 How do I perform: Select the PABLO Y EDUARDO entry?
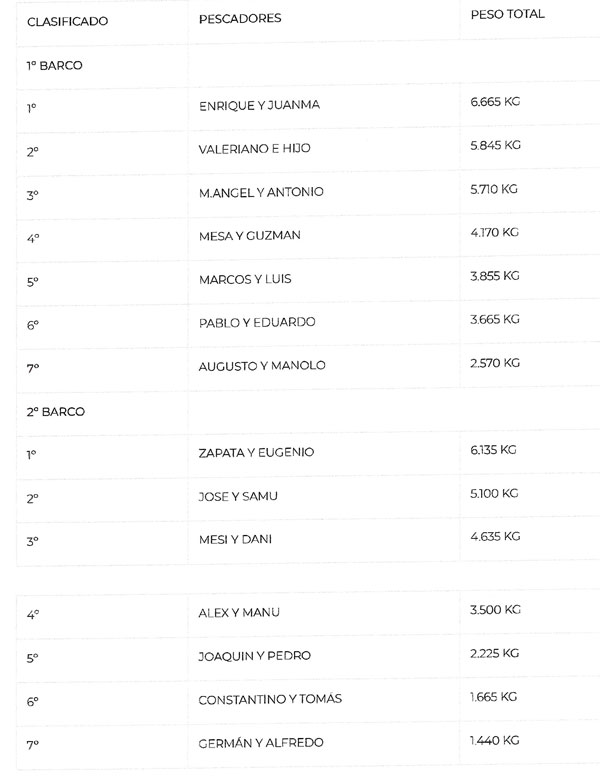257,322
